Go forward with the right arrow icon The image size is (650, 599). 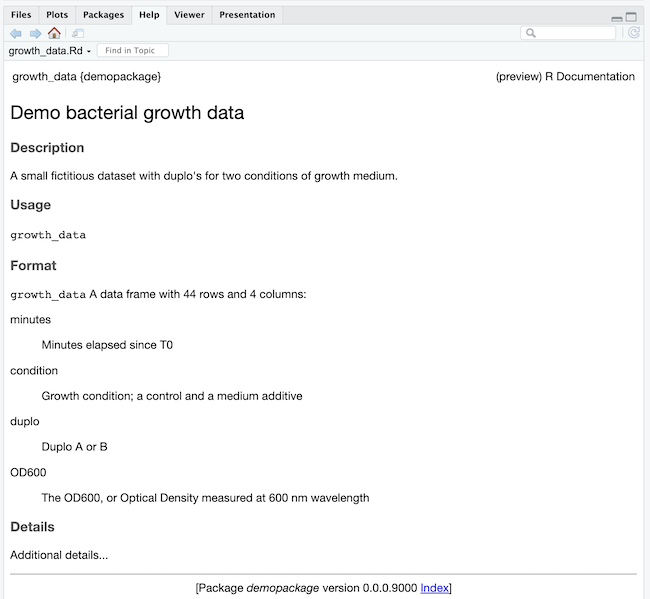[35, 33]
